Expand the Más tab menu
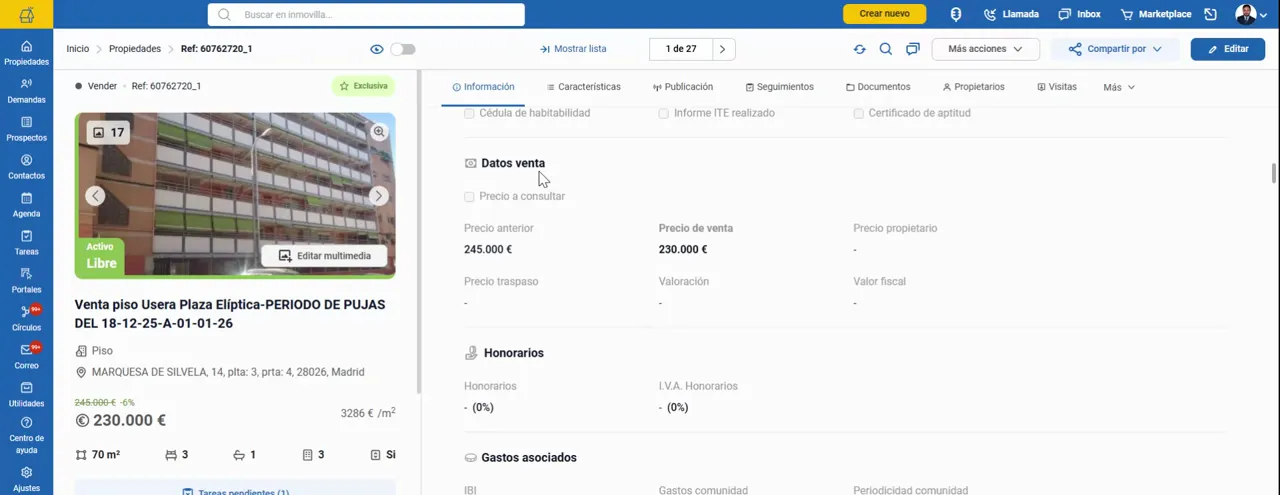The height and width of the screenshot is (495, 1280). coord(1119,87)
